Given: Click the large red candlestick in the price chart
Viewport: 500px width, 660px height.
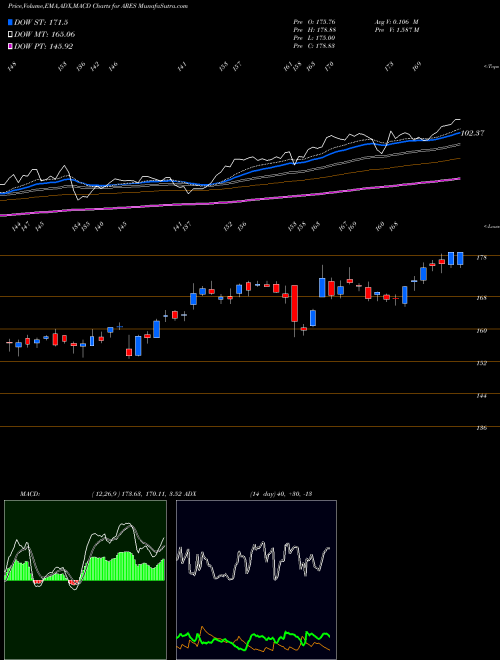Looking at the screenshot, I should point(295,303).
